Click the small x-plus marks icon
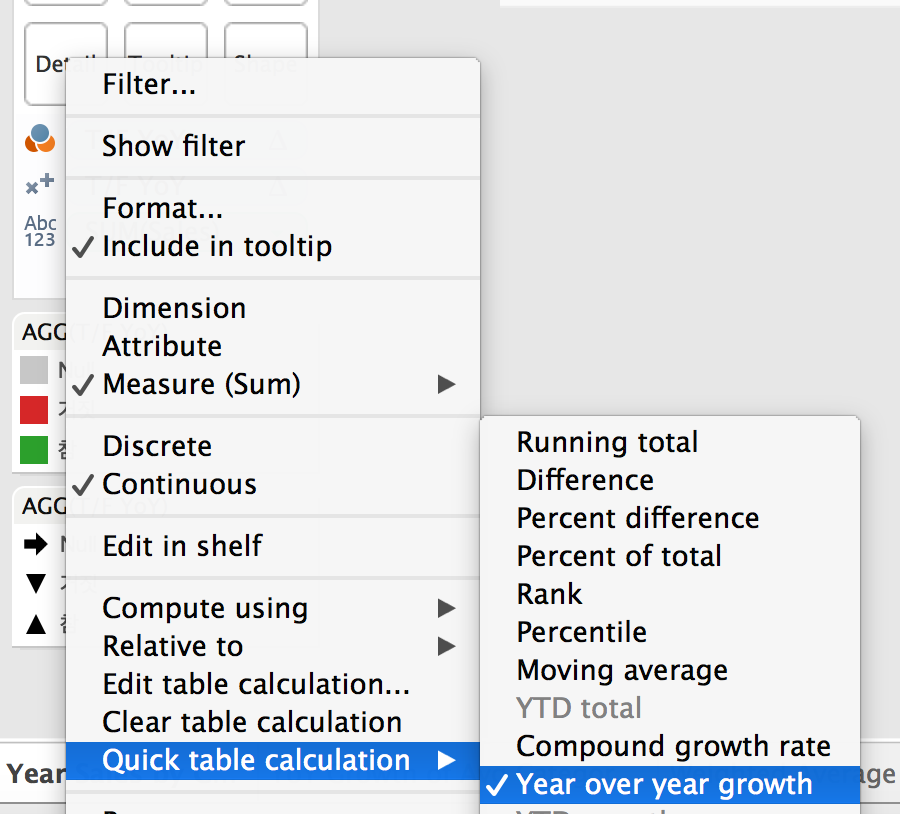900x814 pixels. 40,184
